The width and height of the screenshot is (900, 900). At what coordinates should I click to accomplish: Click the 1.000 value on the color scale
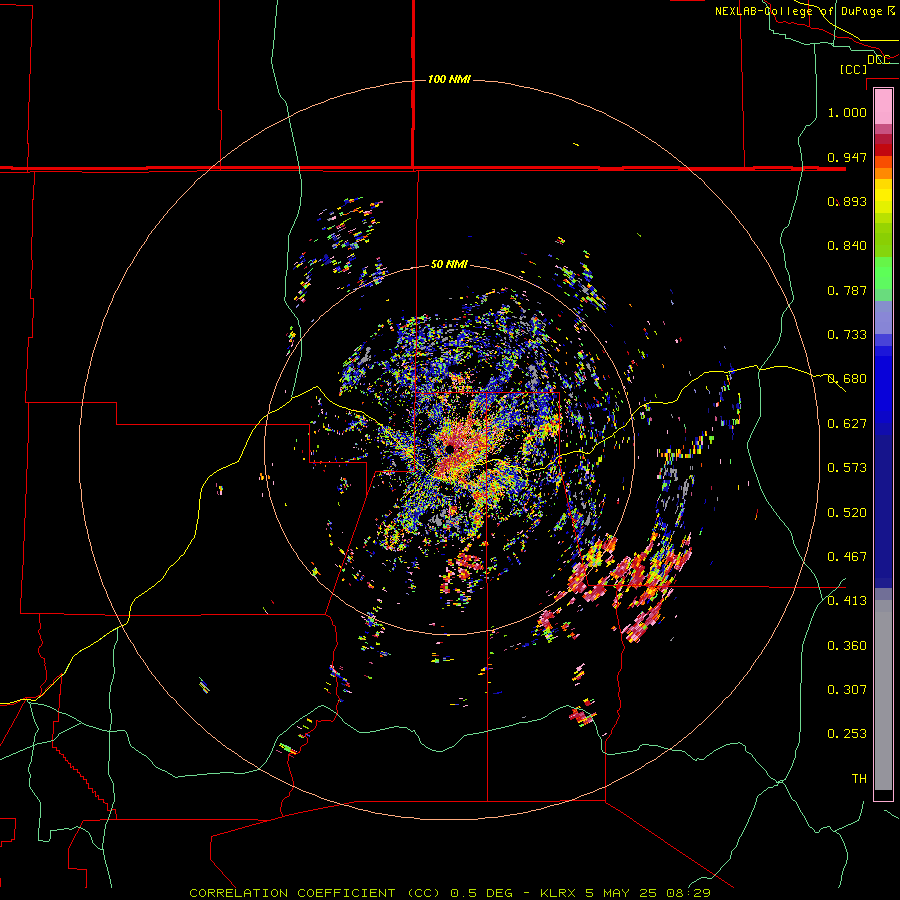coord(847,112)
